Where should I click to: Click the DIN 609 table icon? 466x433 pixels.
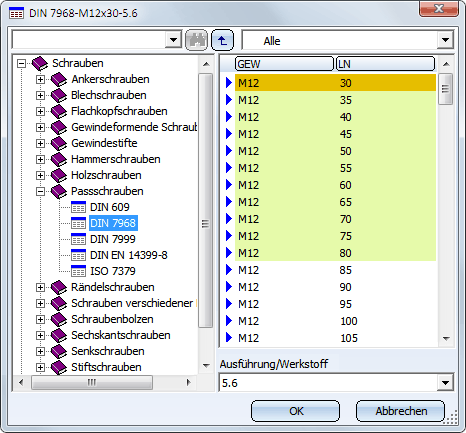tap(78, 207)
